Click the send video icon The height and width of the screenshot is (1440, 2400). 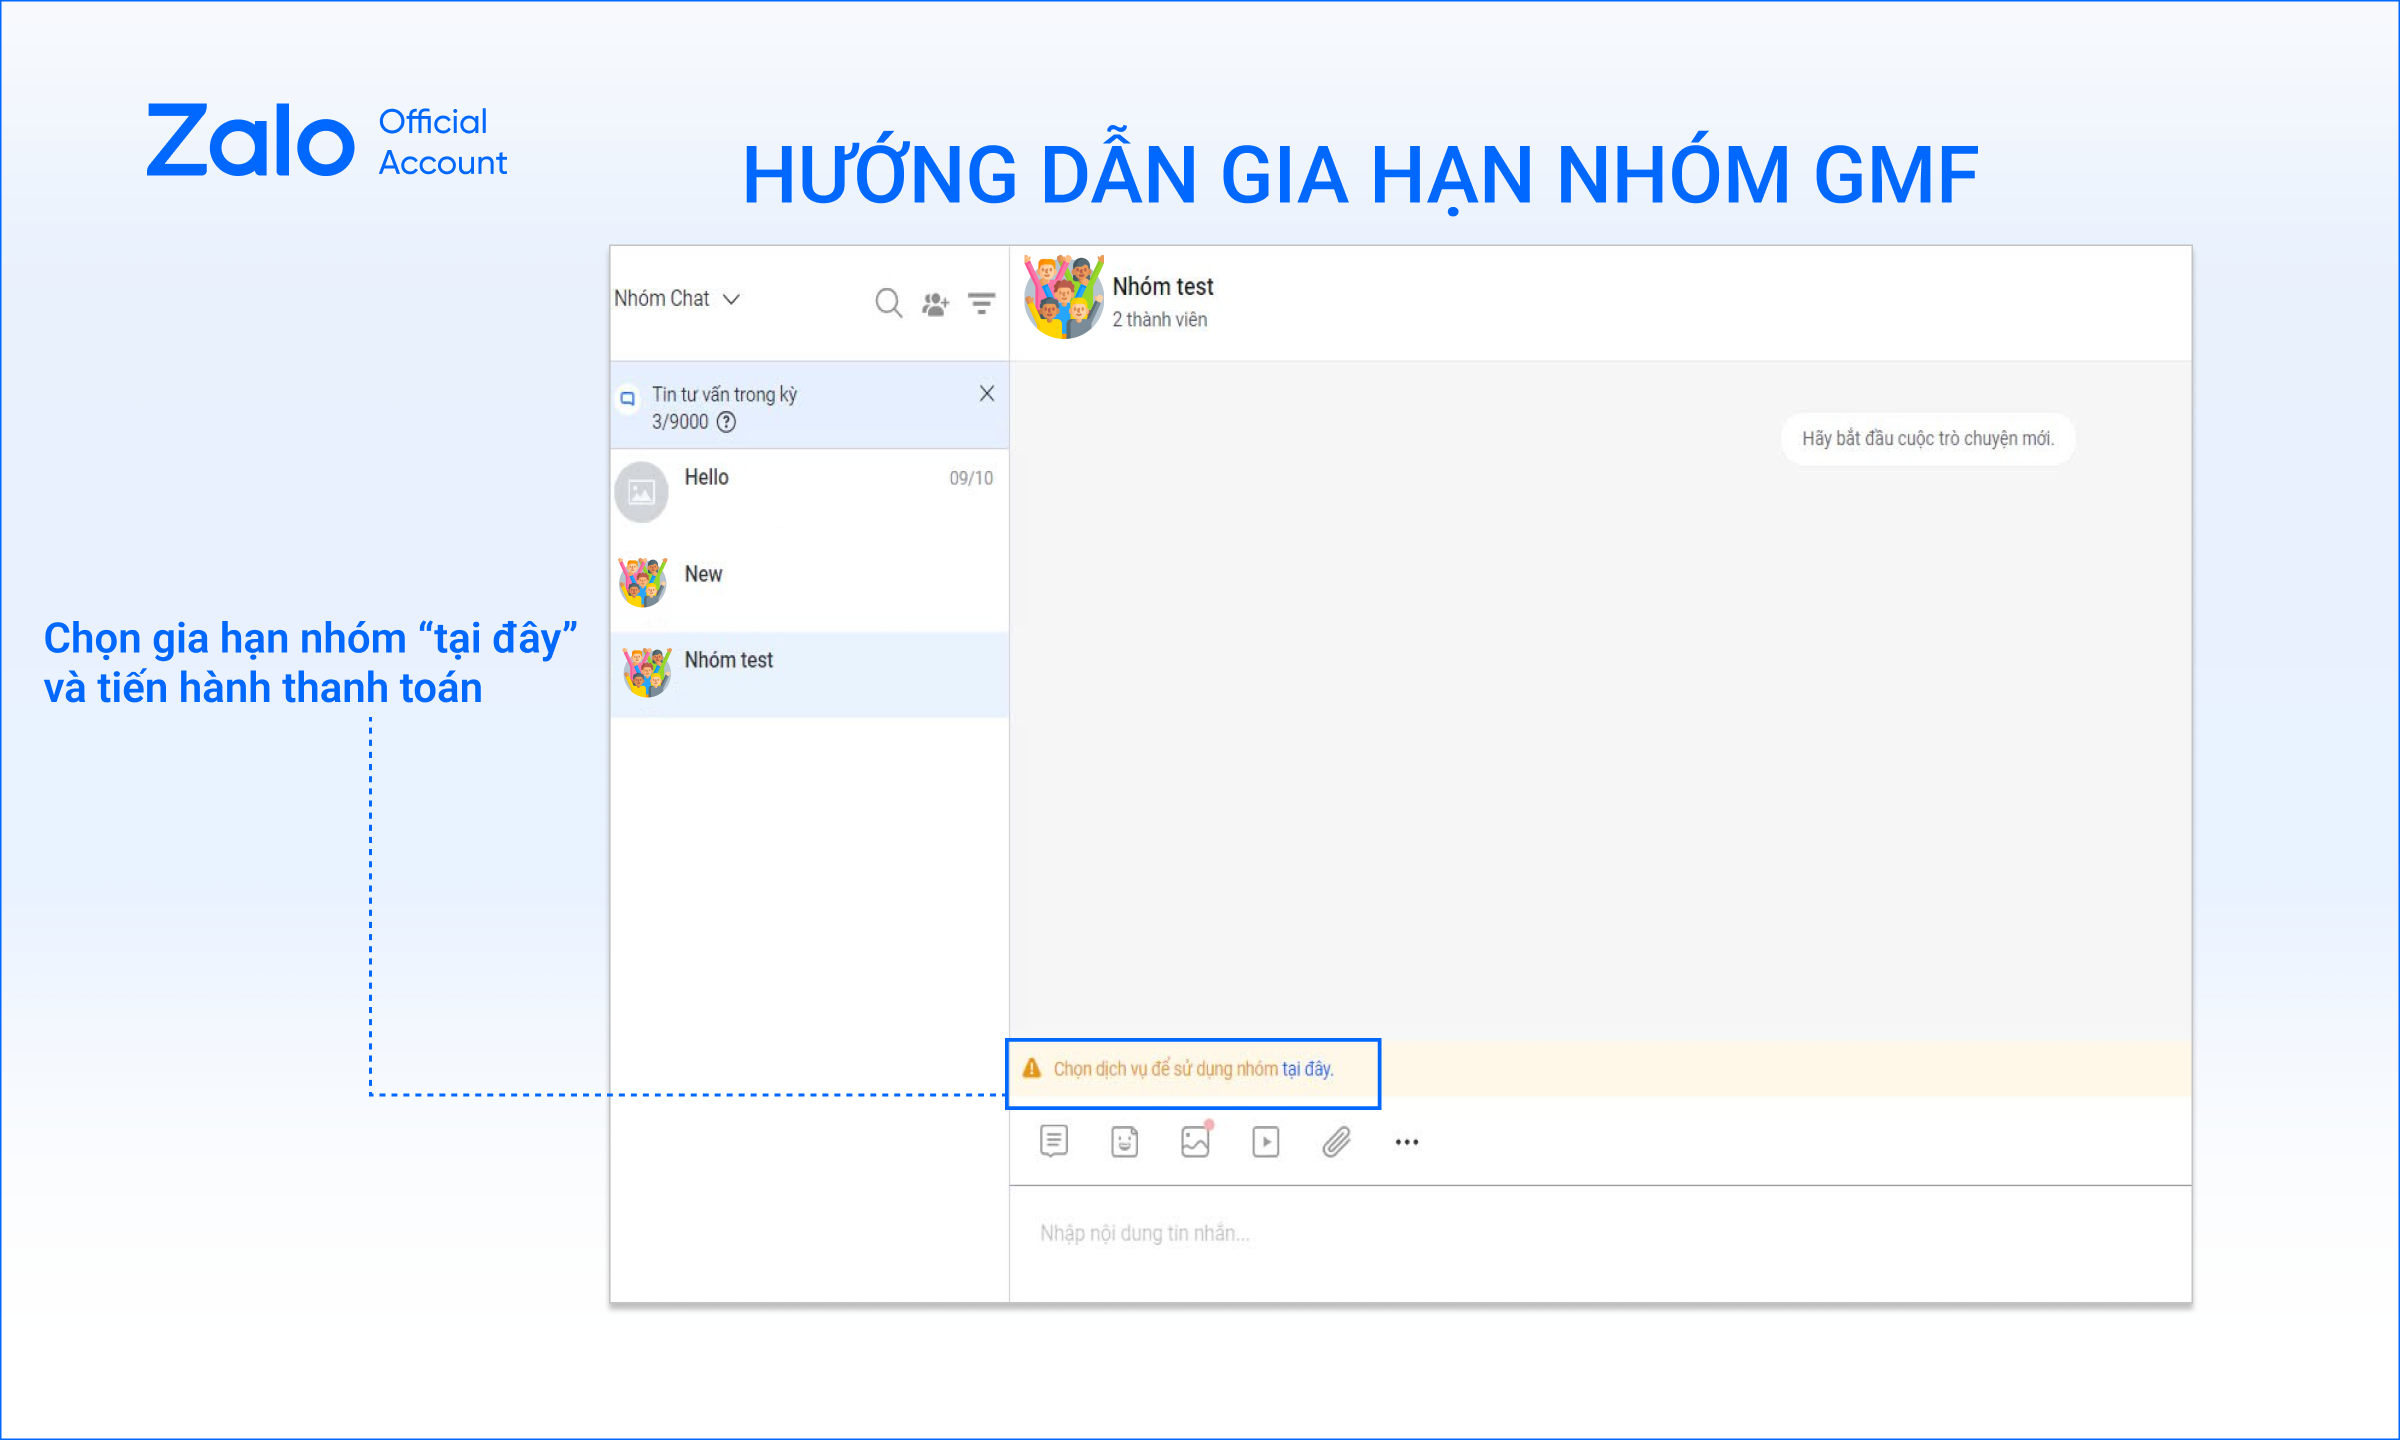tap(1265, 1141)
